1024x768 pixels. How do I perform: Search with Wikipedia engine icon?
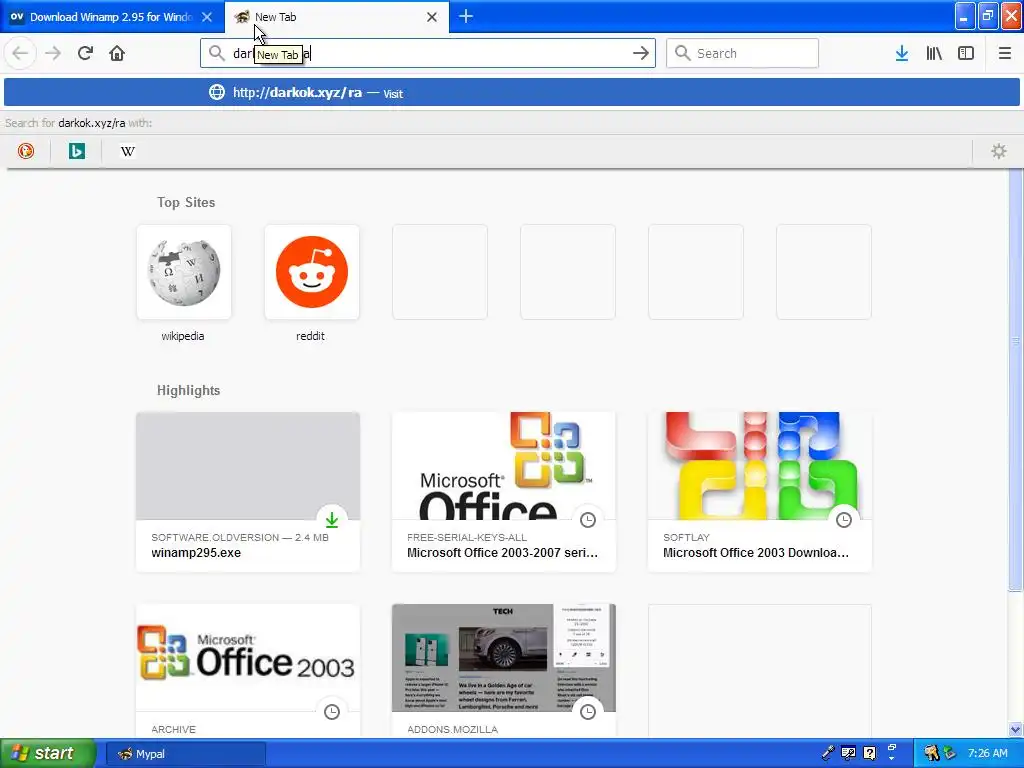point(127,152)
